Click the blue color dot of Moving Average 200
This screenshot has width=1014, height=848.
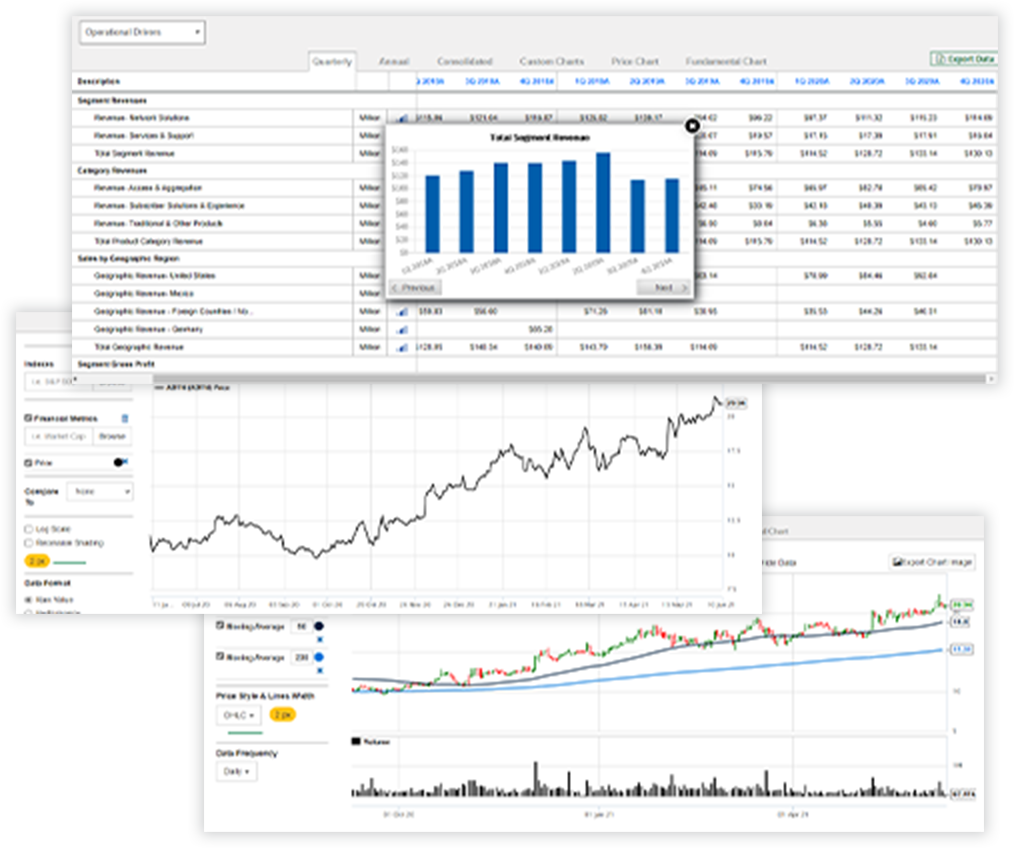319,657
